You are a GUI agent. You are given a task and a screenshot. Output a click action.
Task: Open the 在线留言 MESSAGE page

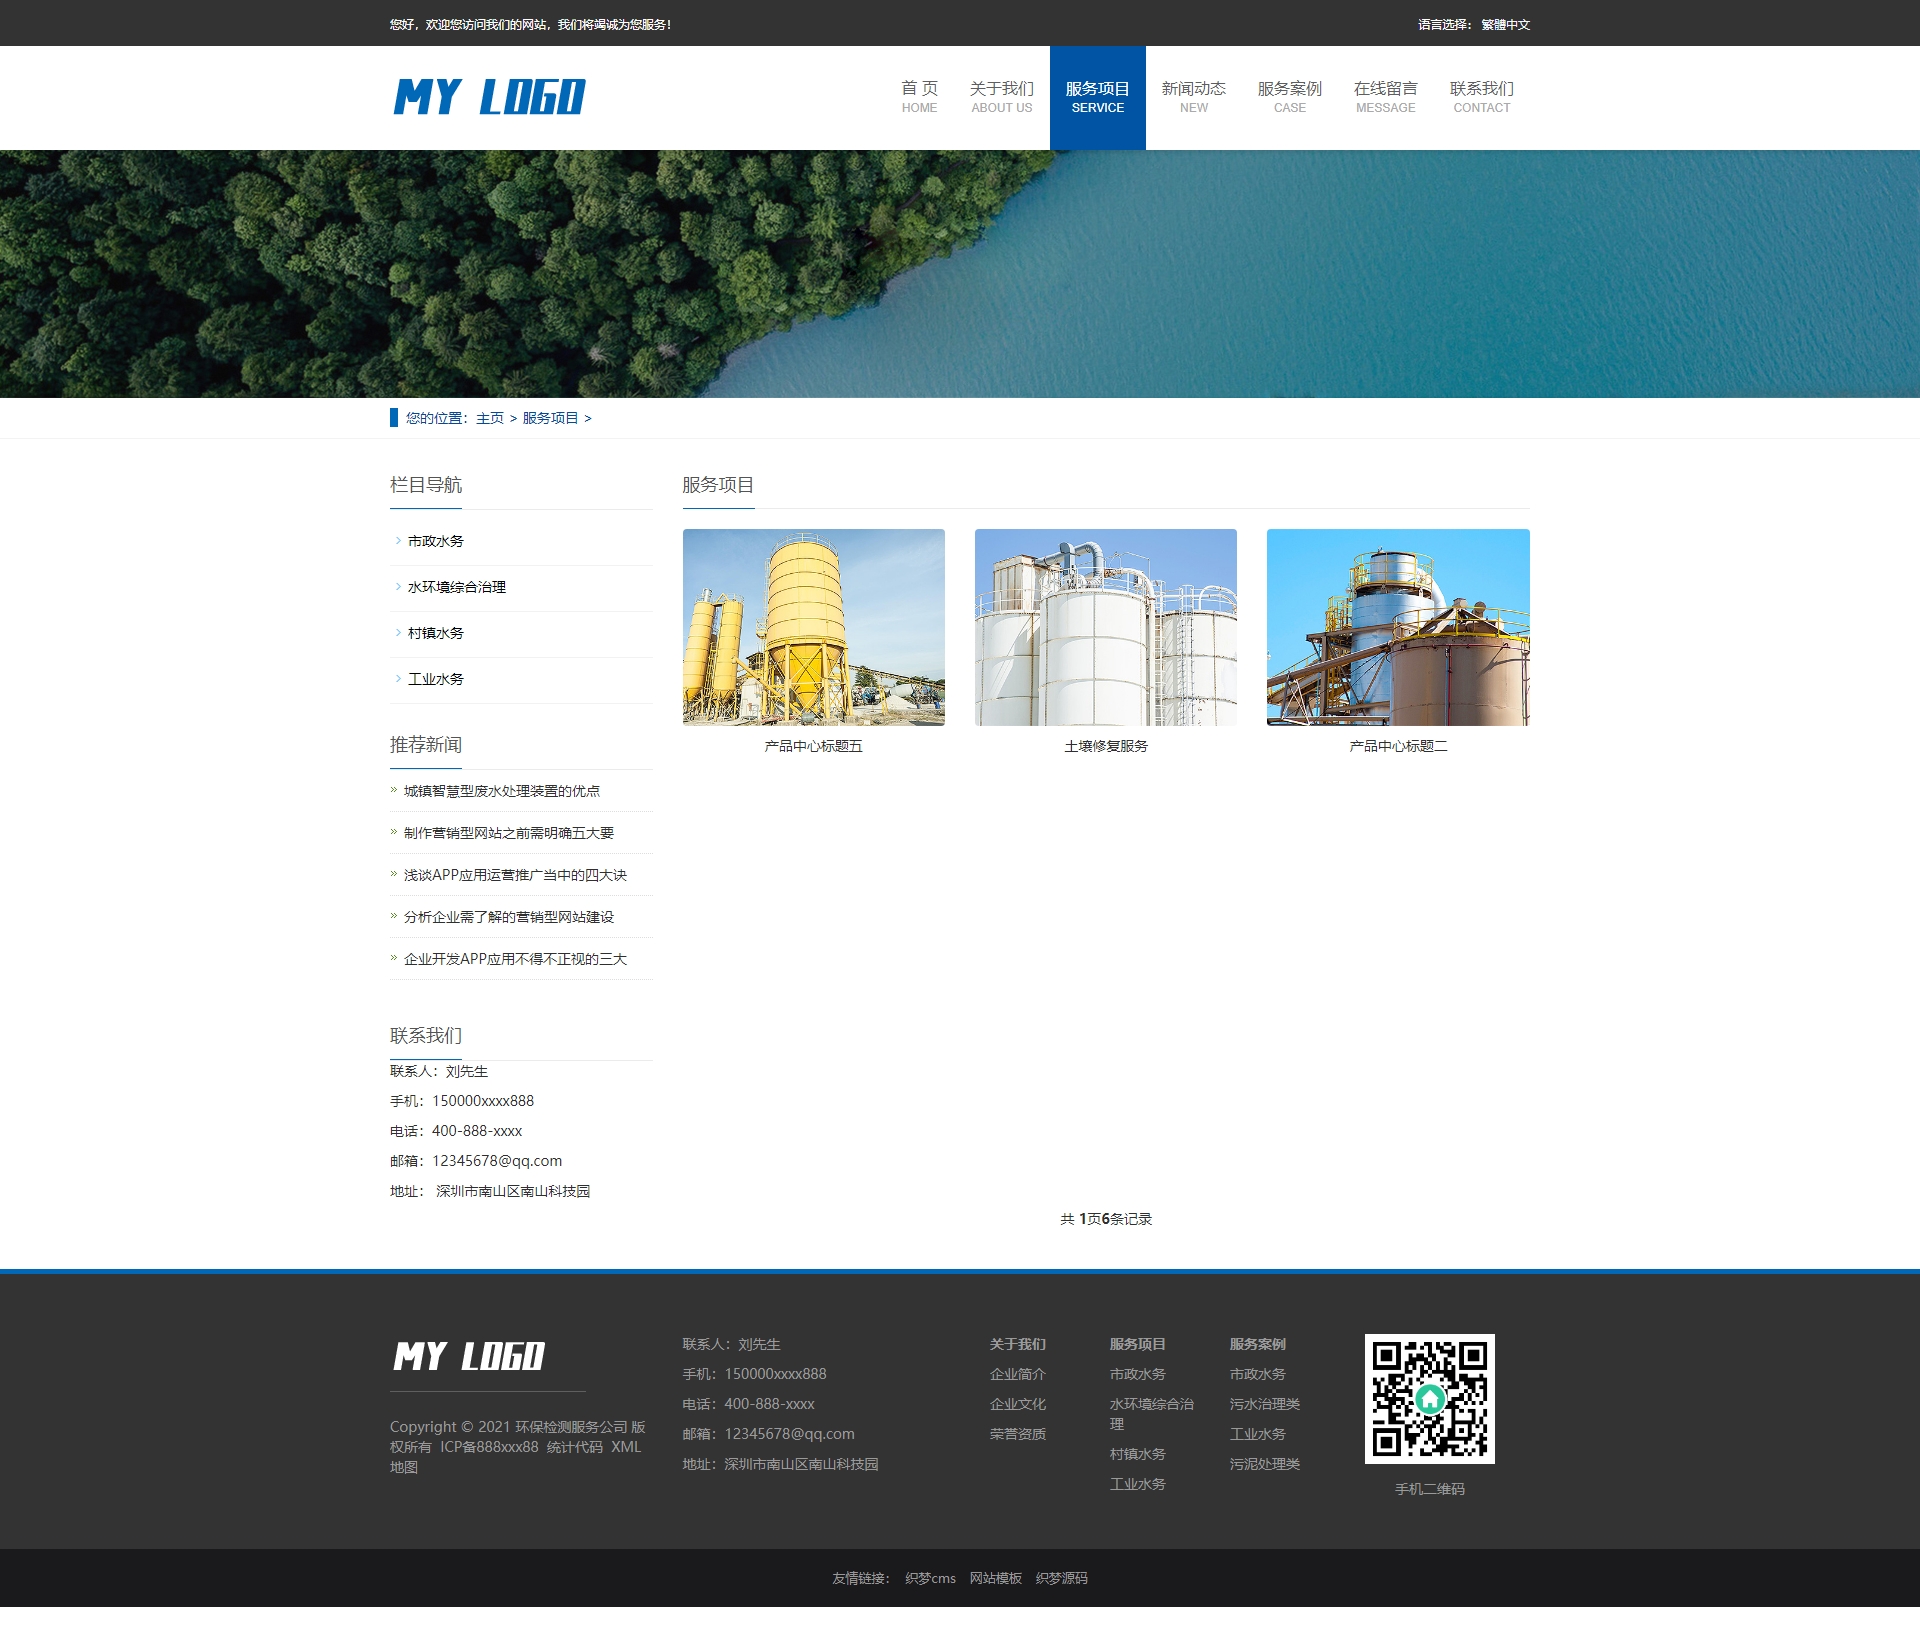click(x=1385, y=97)
